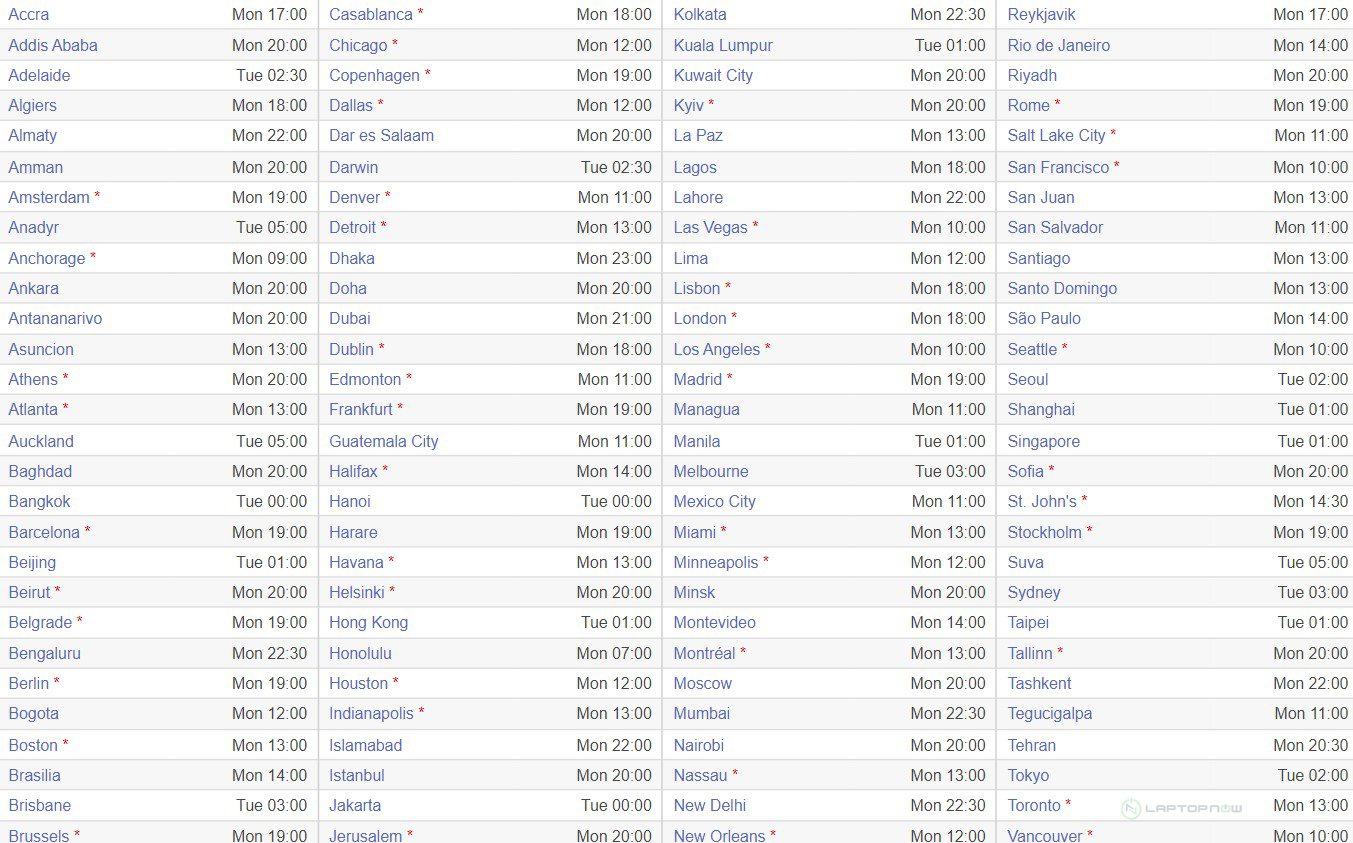
Task: Open the Hong Kong link
Action: (x=368, y=622)
